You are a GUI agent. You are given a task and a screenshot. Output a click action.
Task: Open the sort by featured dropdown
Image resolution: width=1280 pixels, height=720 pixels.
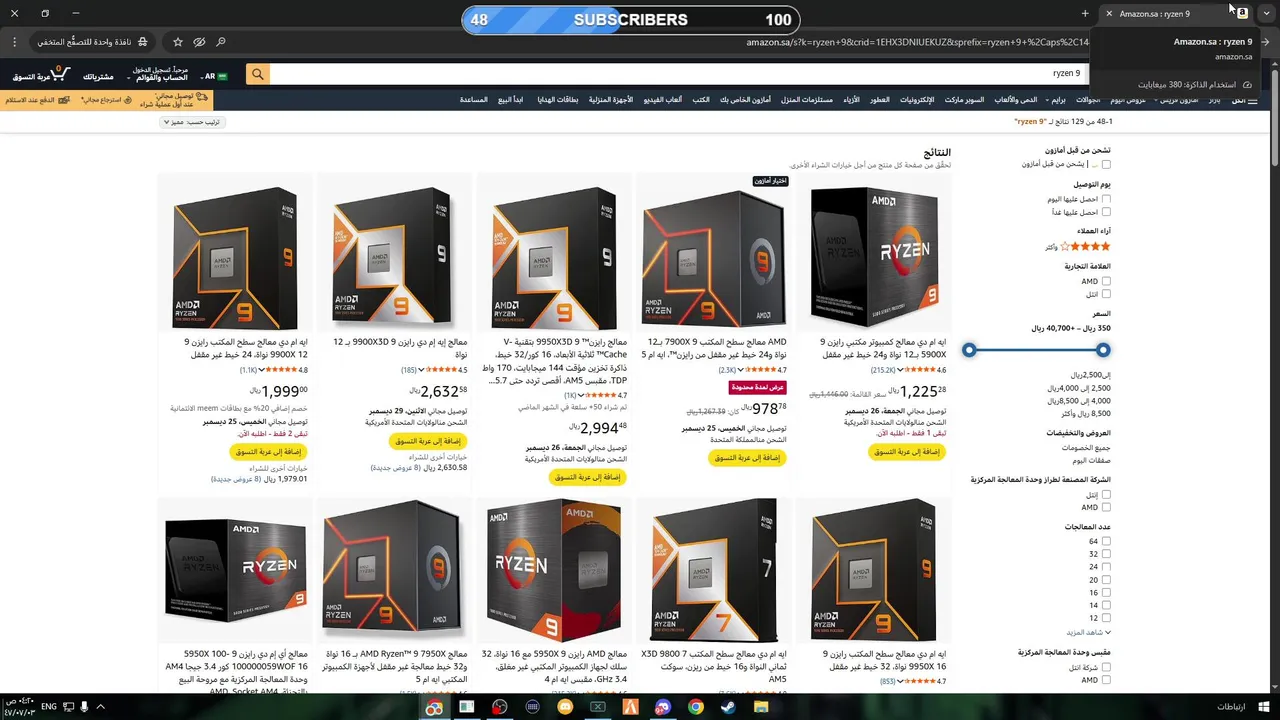[x=192, y=122]
